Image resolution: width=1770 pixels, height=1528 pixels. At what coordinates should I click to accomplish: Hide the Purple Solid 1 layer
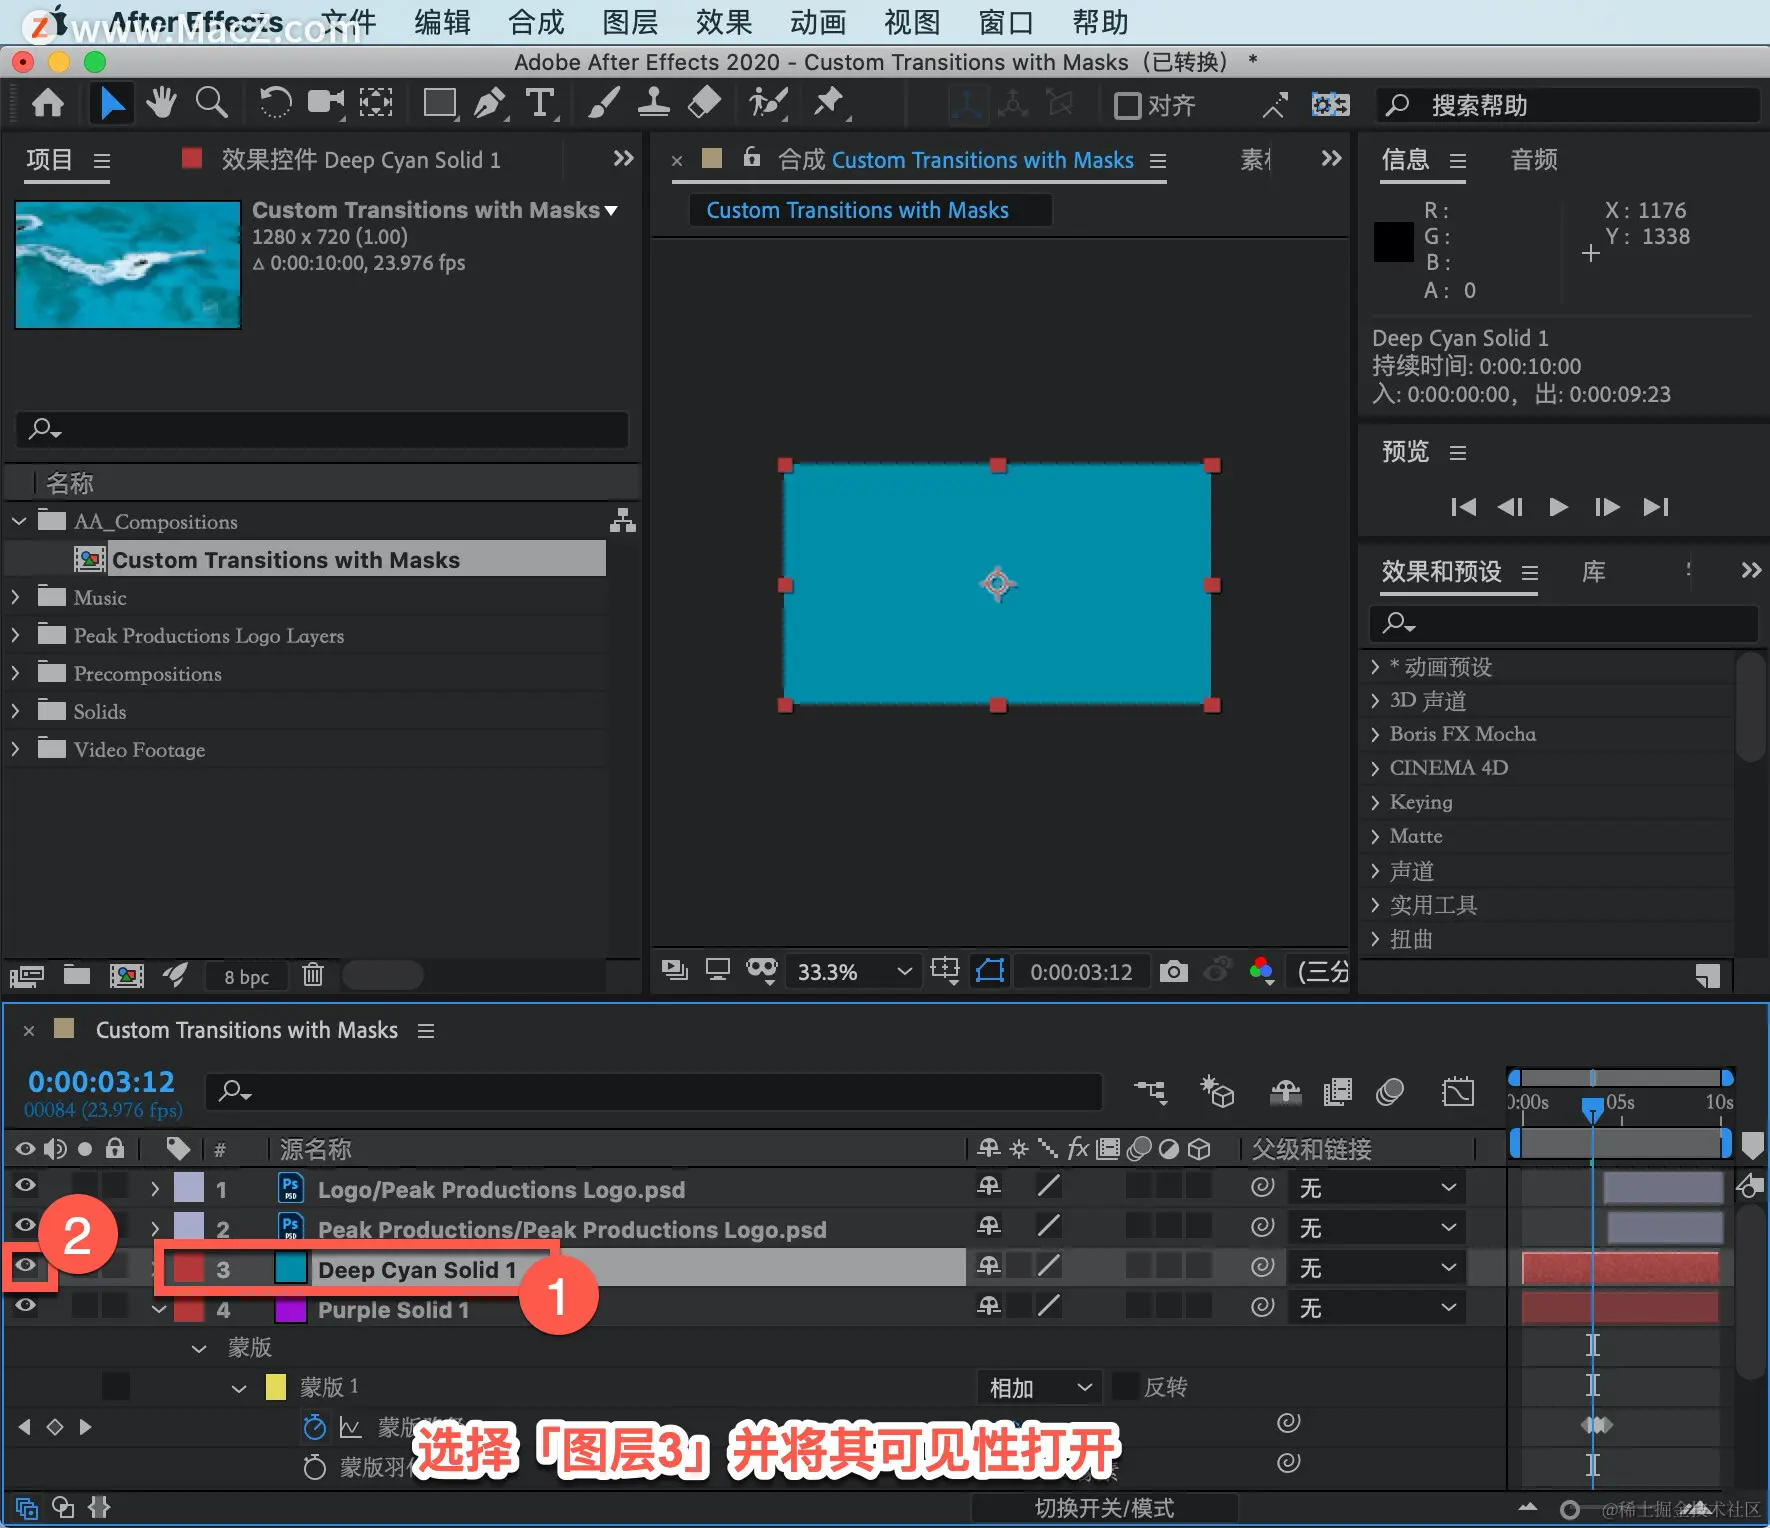tap(26, 1306)
